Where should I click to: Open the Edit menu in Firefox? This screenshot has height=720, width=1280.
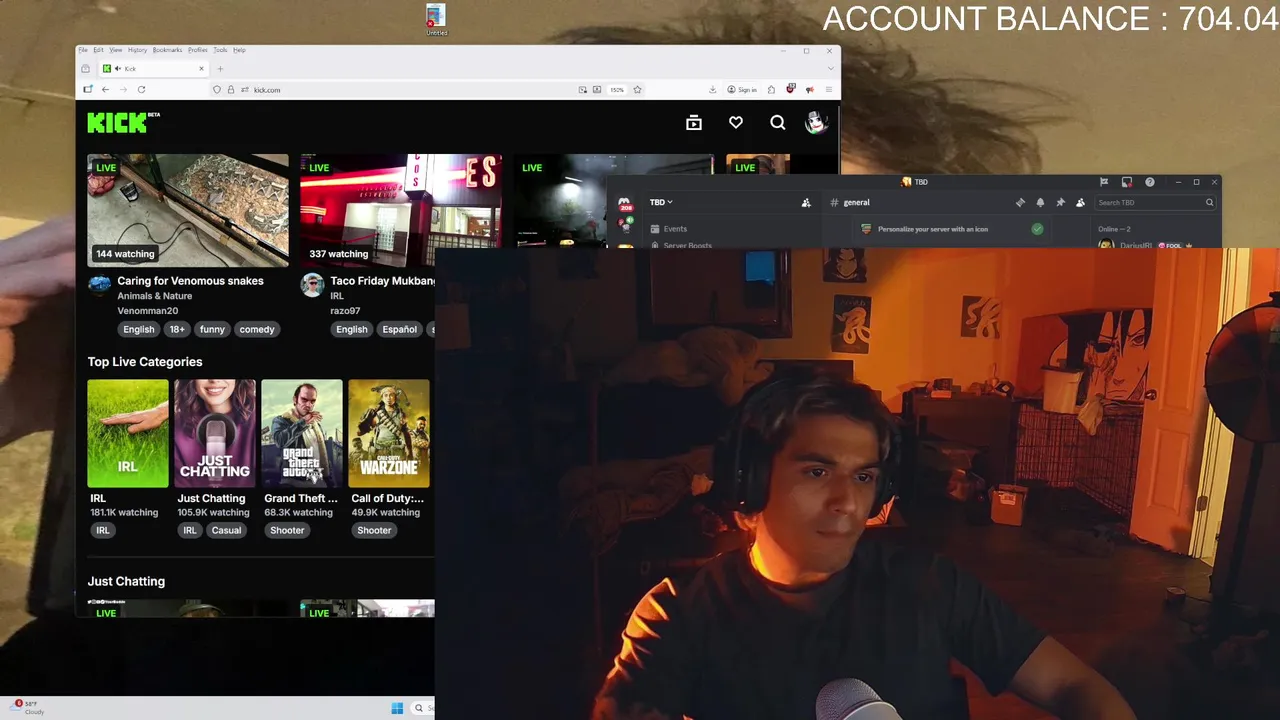(x=98, y=50)
